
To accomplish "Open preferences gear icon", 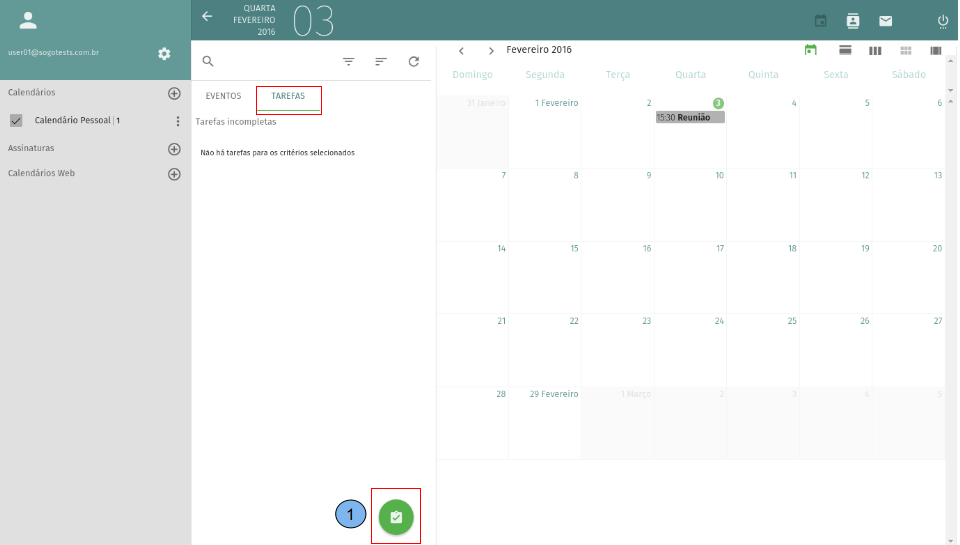I will point(164,53).
